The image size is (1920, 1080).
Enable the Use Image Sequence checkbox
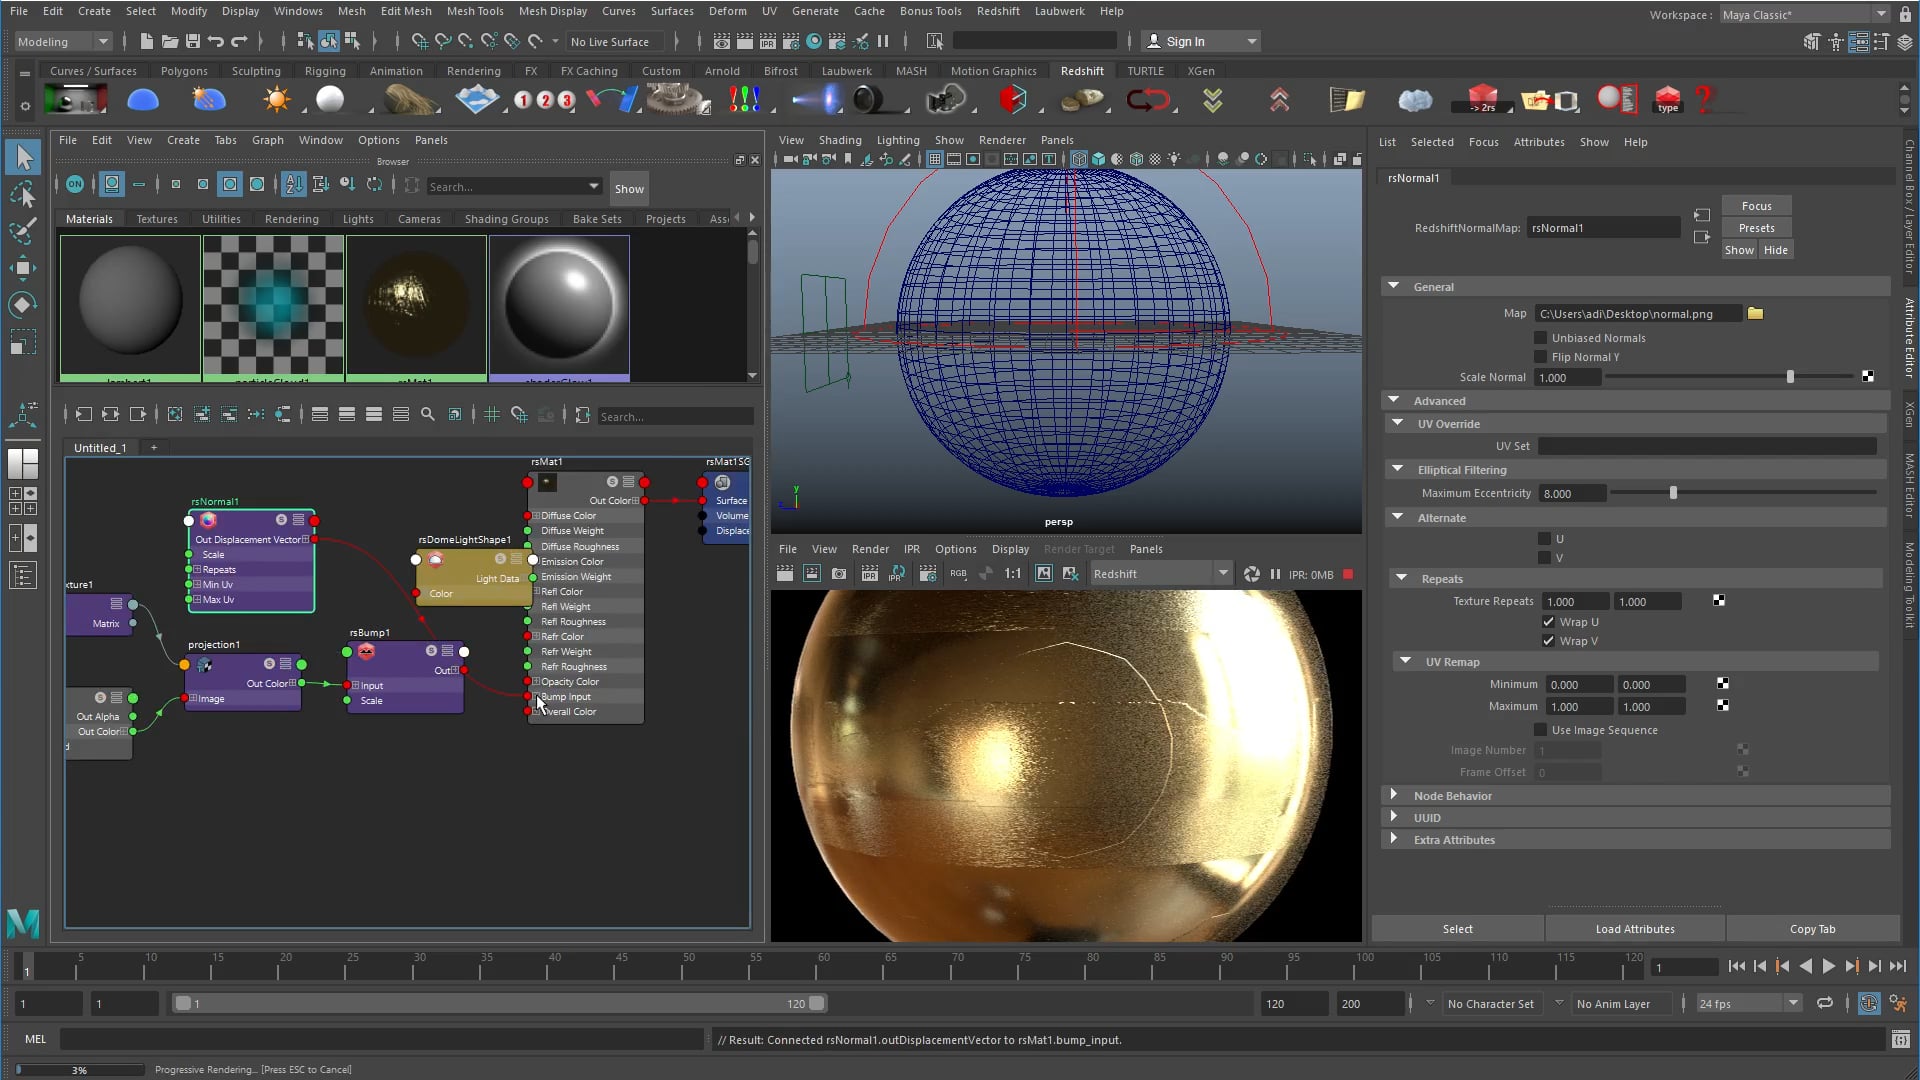[x=1540, y=730]
